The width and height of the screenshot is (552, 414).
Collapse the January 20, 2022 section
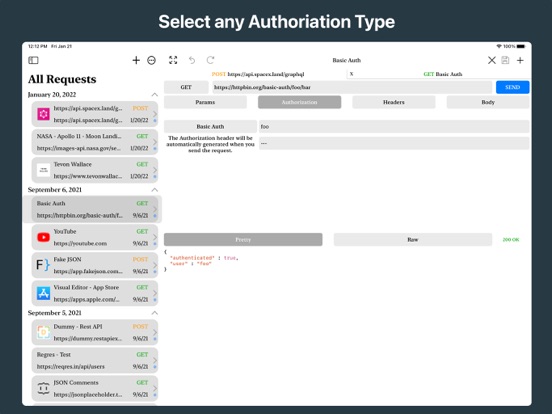pyautogui.click(x=154, y=95)
